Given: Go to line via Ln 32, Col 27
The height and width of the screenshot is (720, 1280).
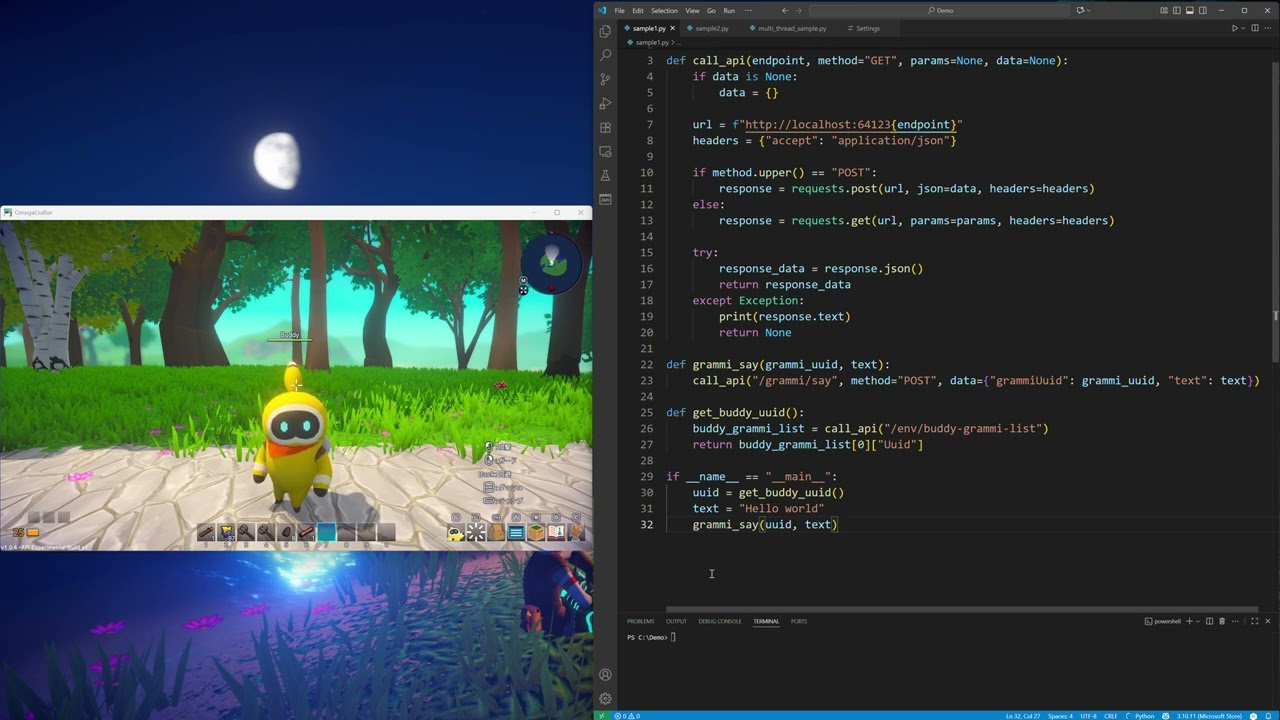Looking at the screenshot, I should tap(1023, 716).
